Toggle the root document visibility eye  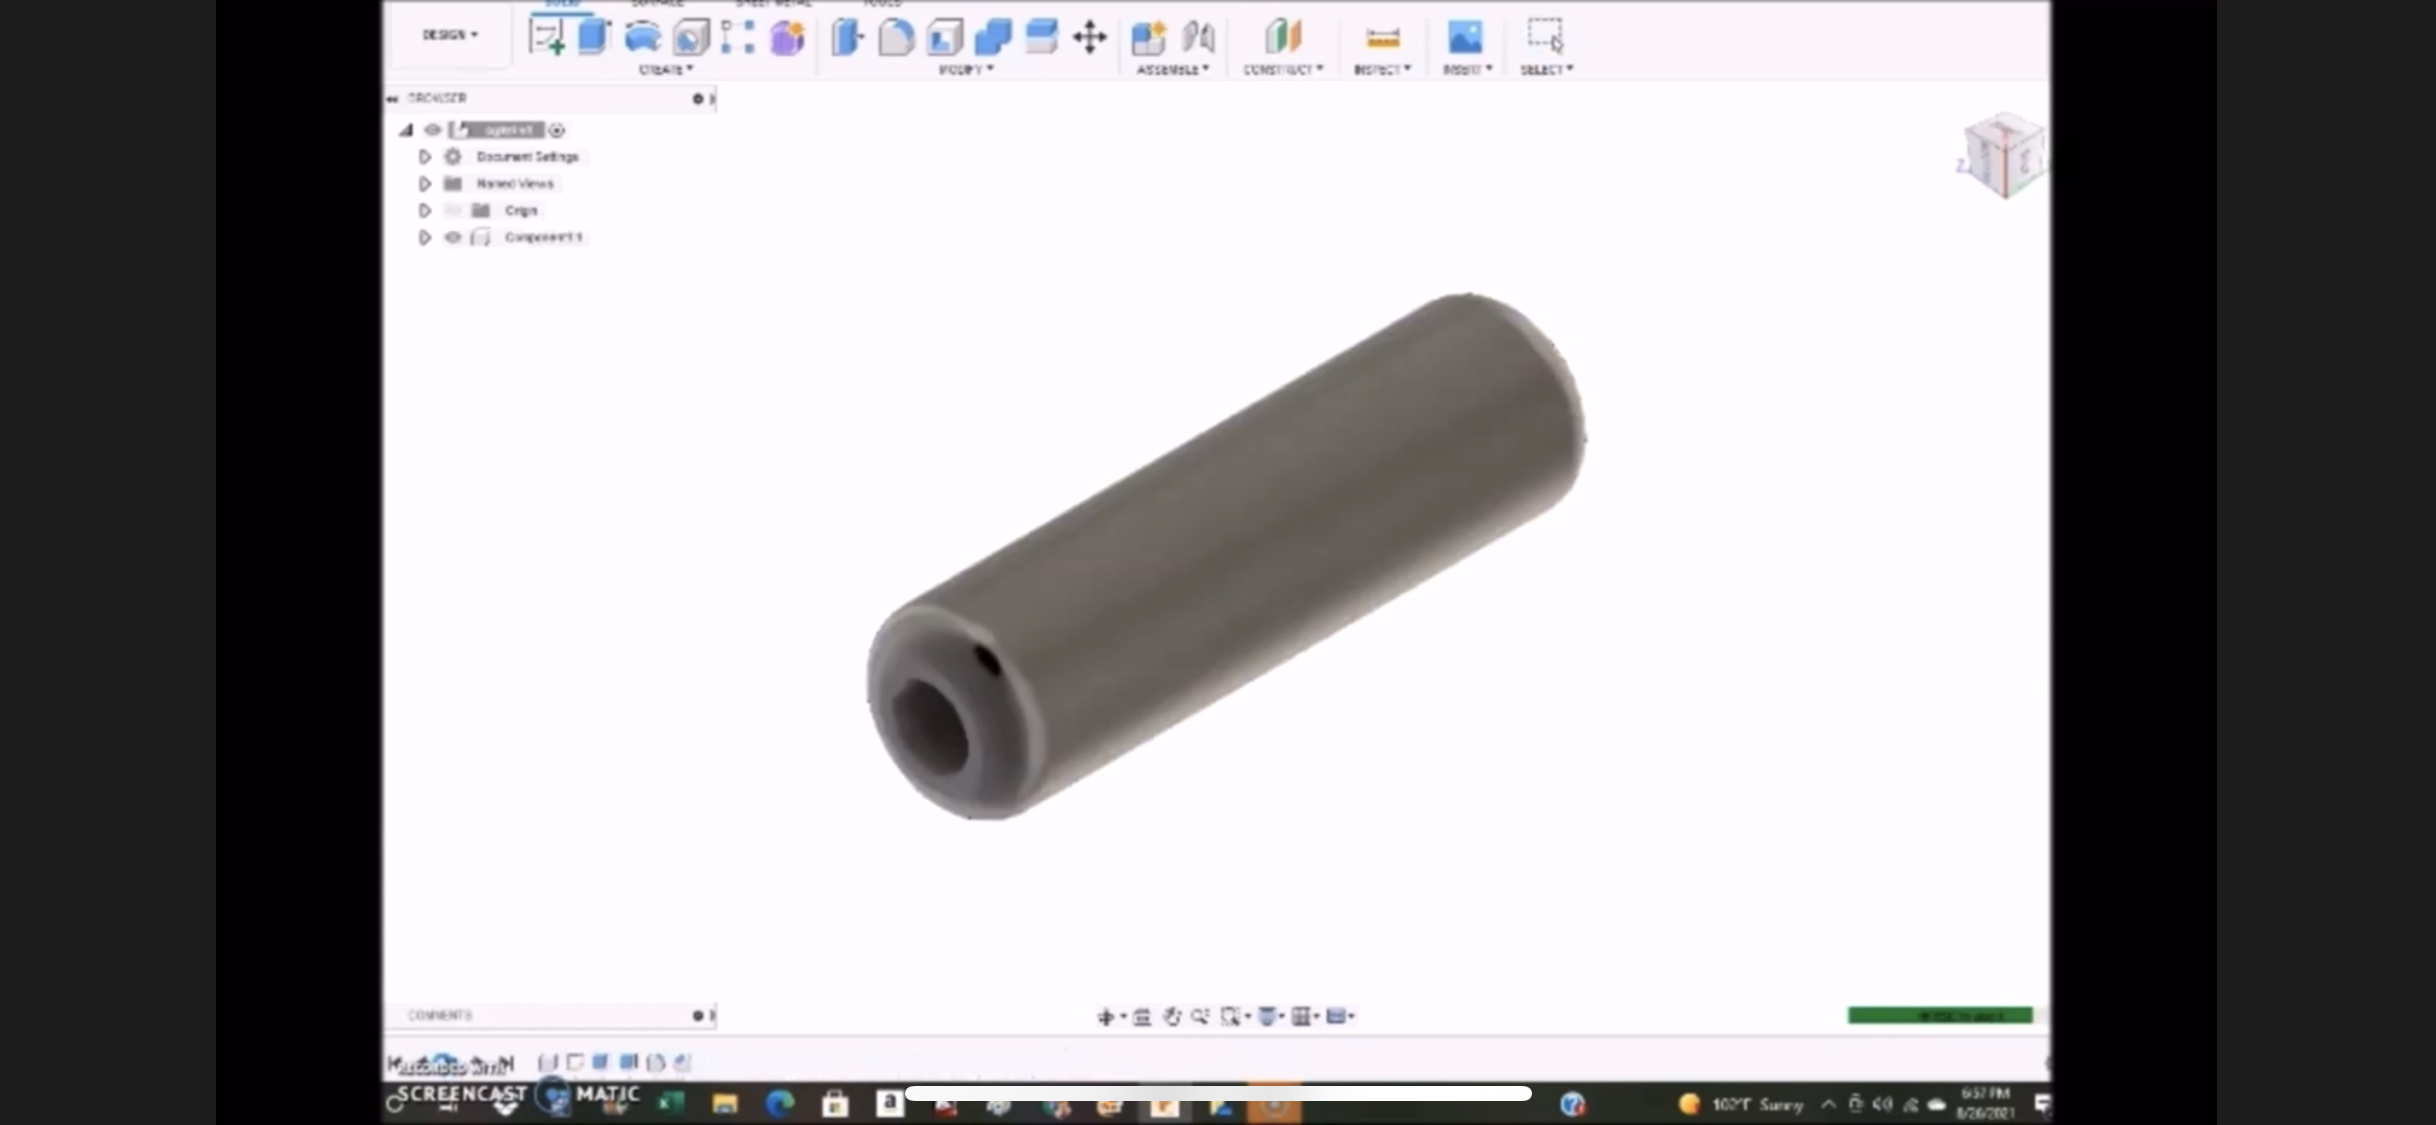coord(432,130)
